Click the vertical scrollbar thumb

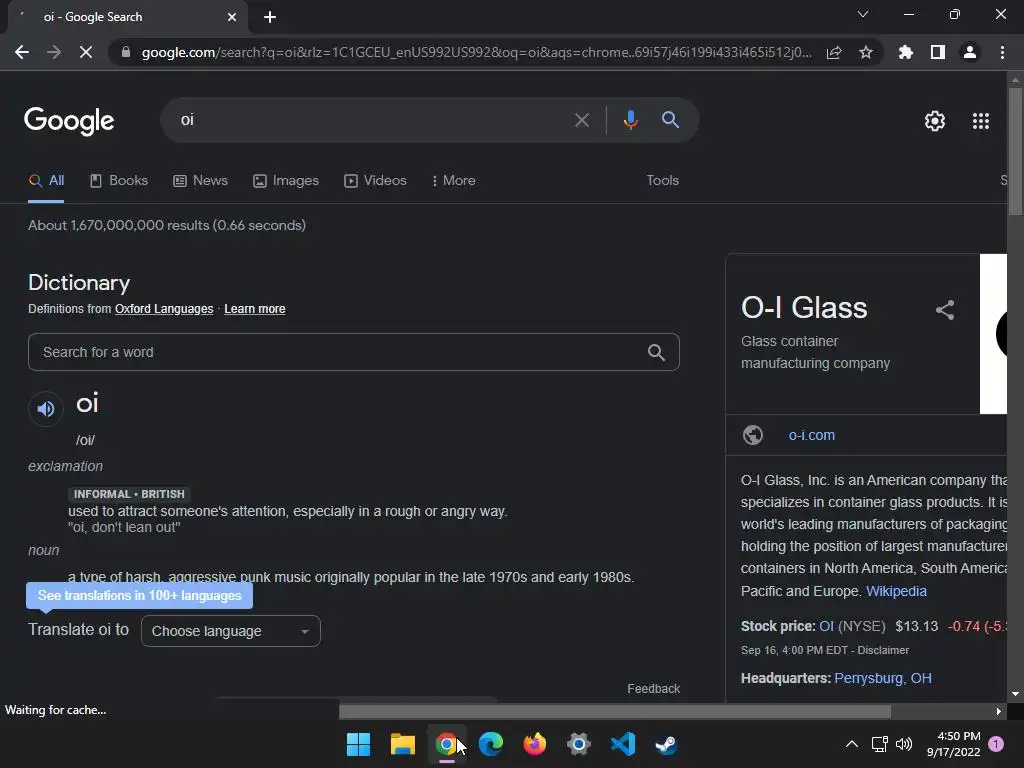(1015, 152)
